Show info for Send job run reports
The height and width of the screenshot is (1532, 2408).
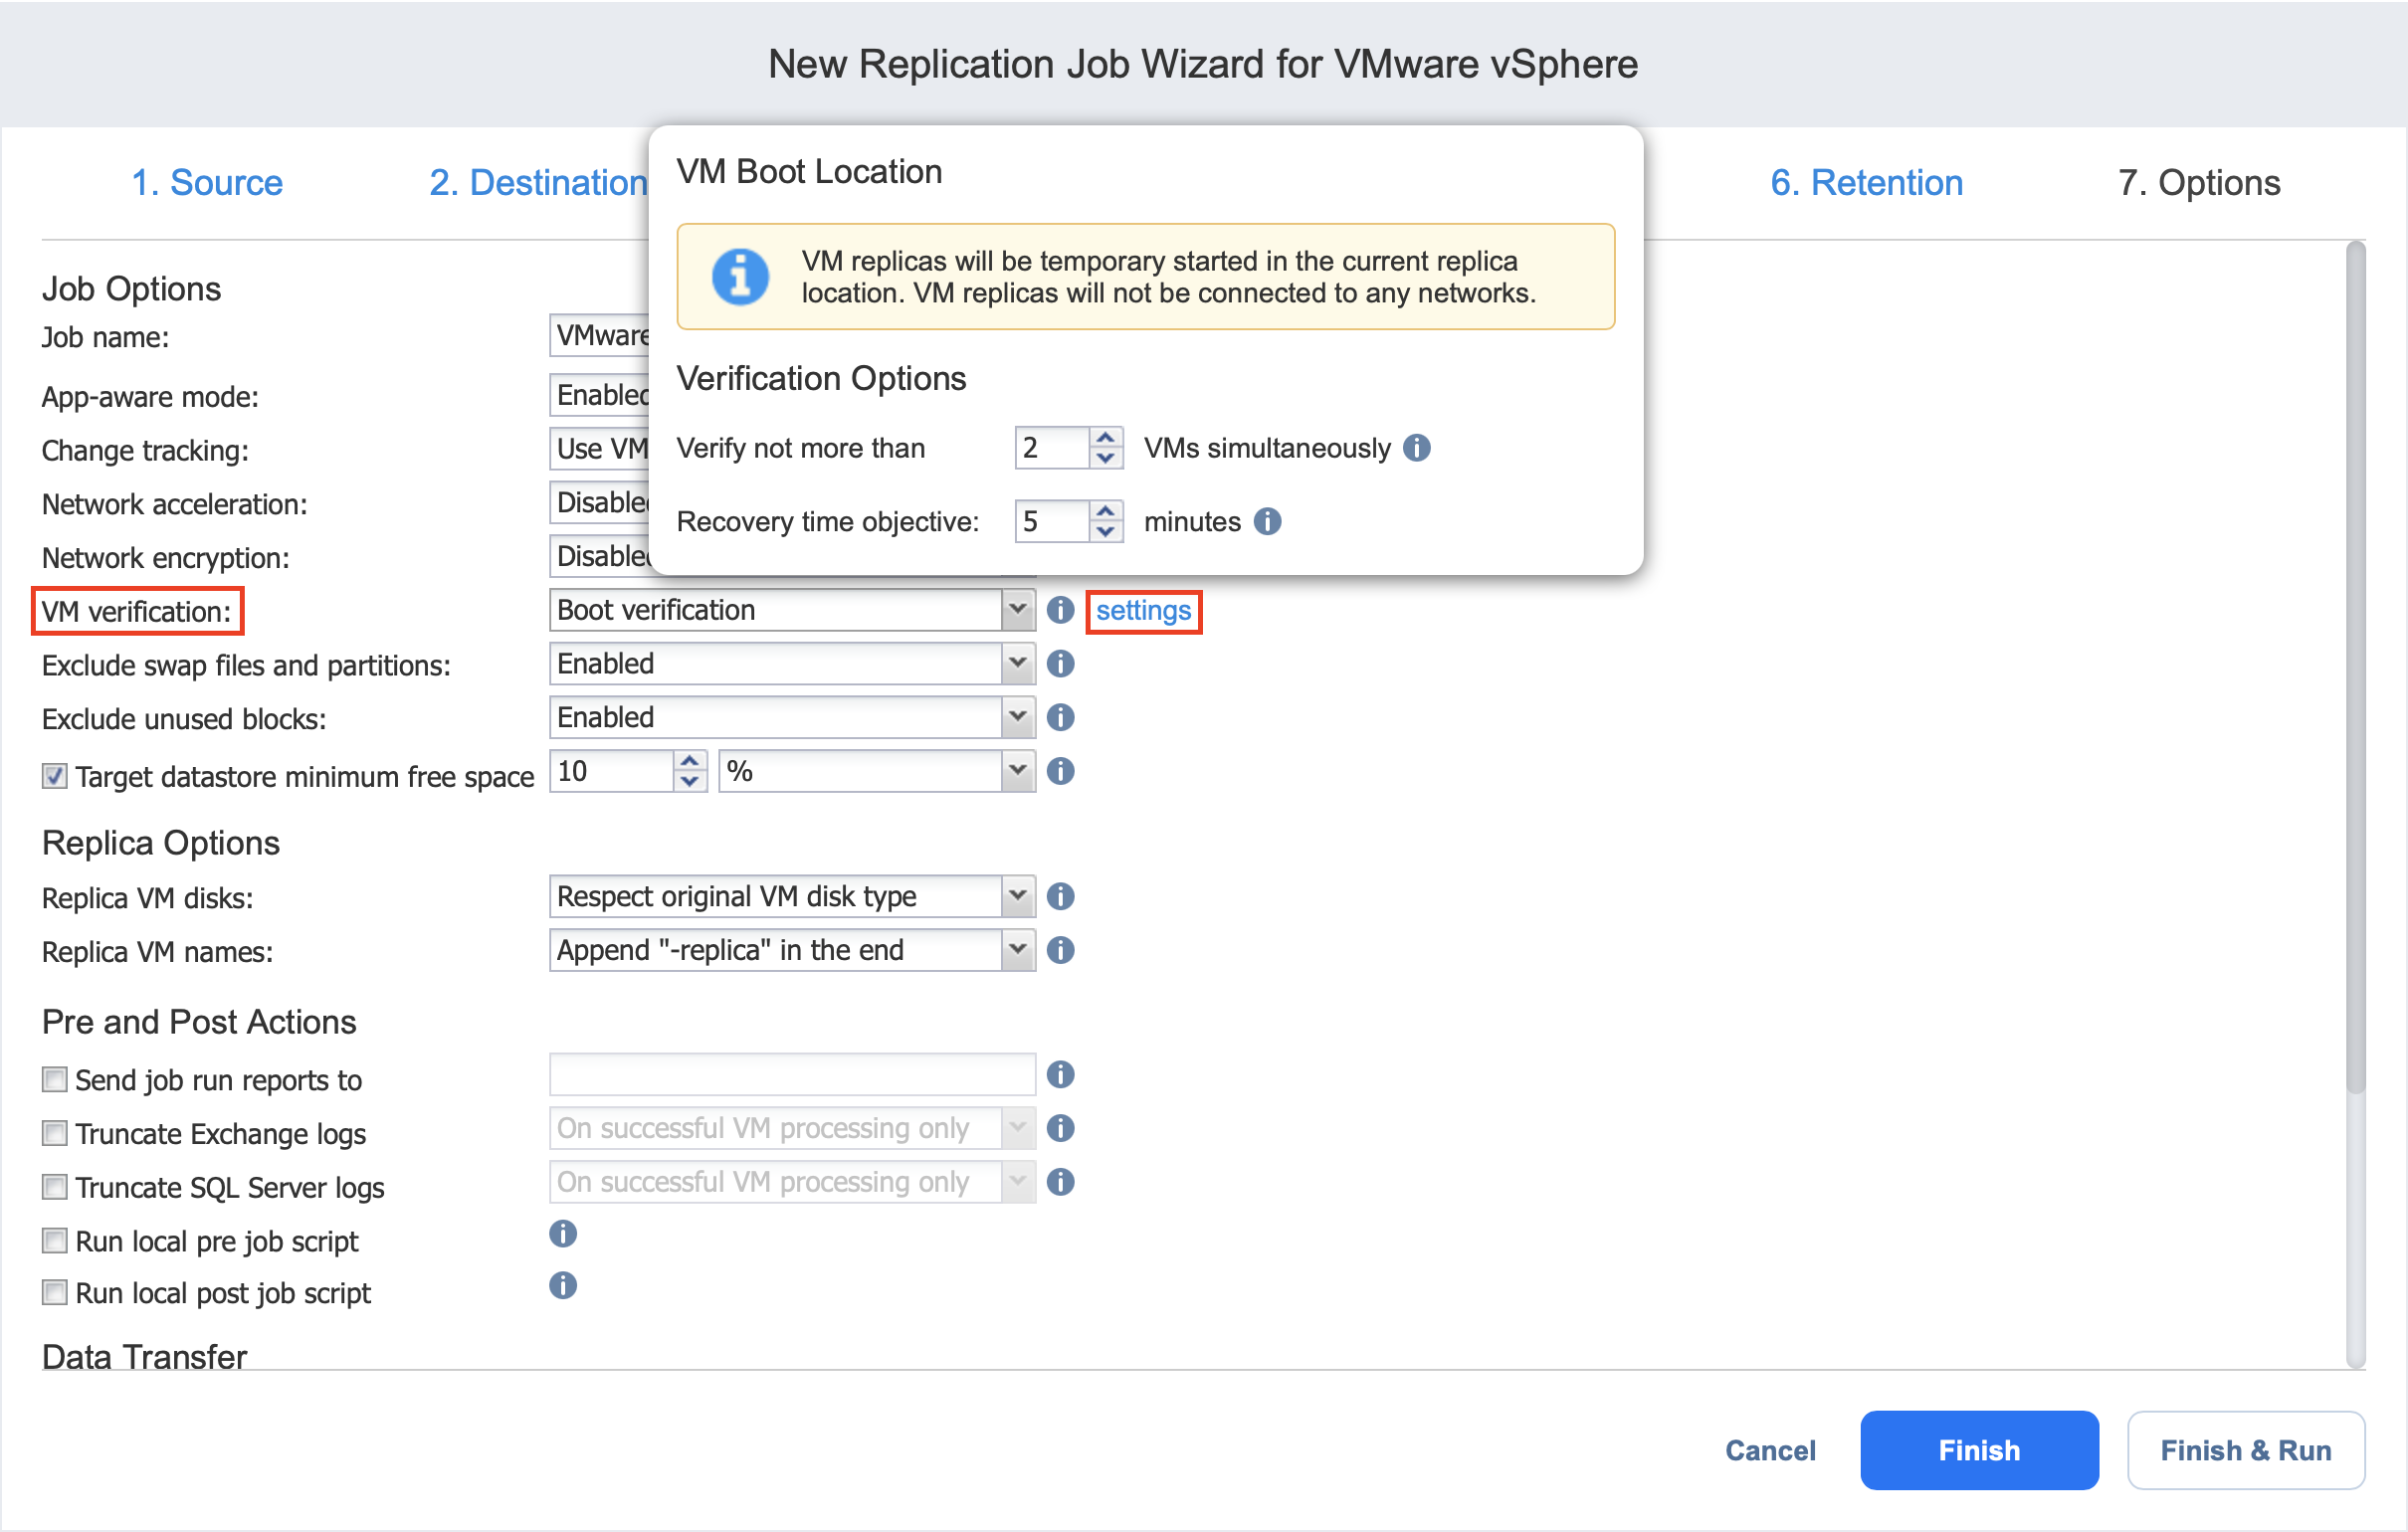[1060, 1075]
